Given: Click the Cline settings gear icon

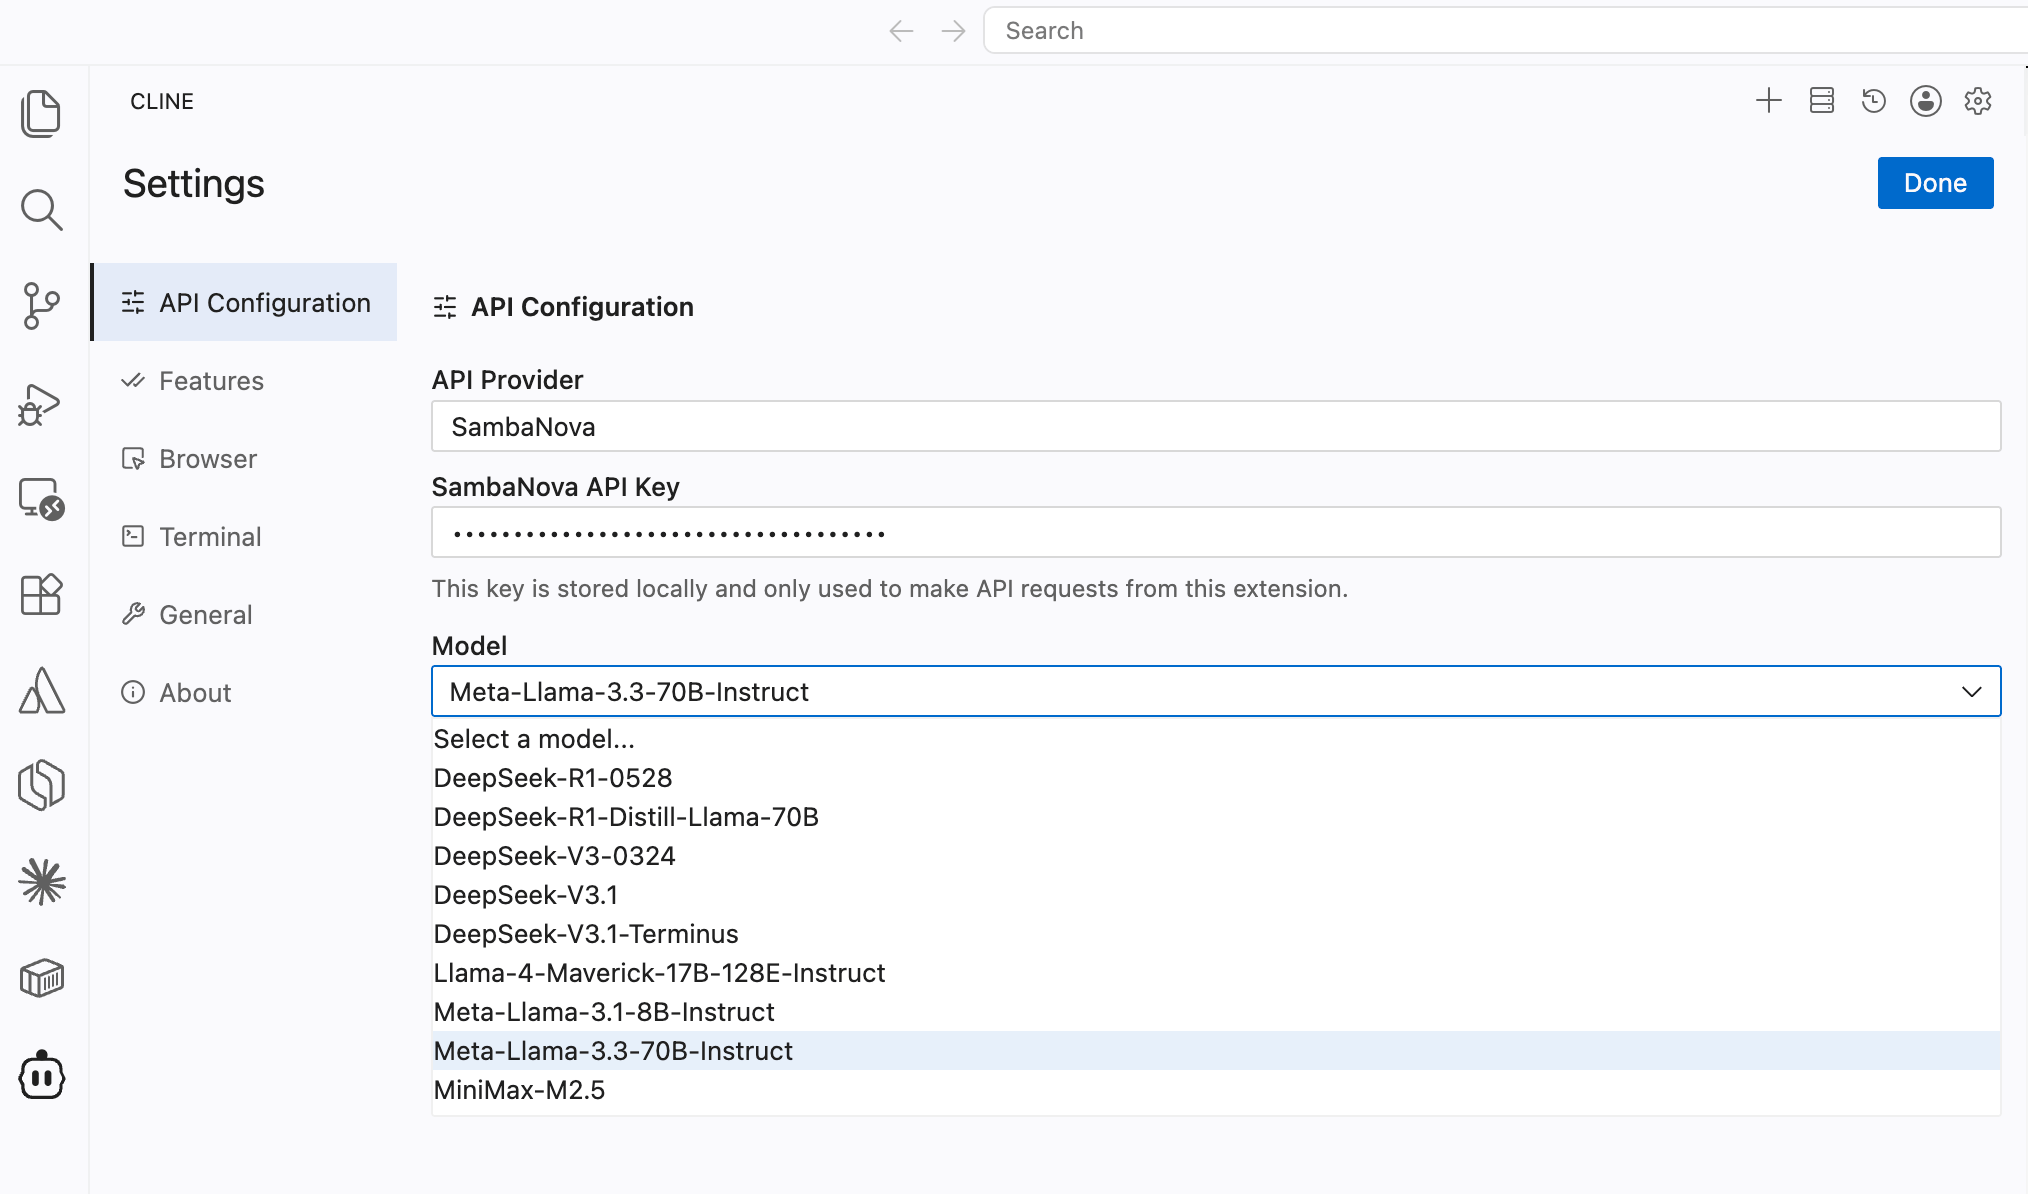Looking at the screenshot, I should 1978,101.
